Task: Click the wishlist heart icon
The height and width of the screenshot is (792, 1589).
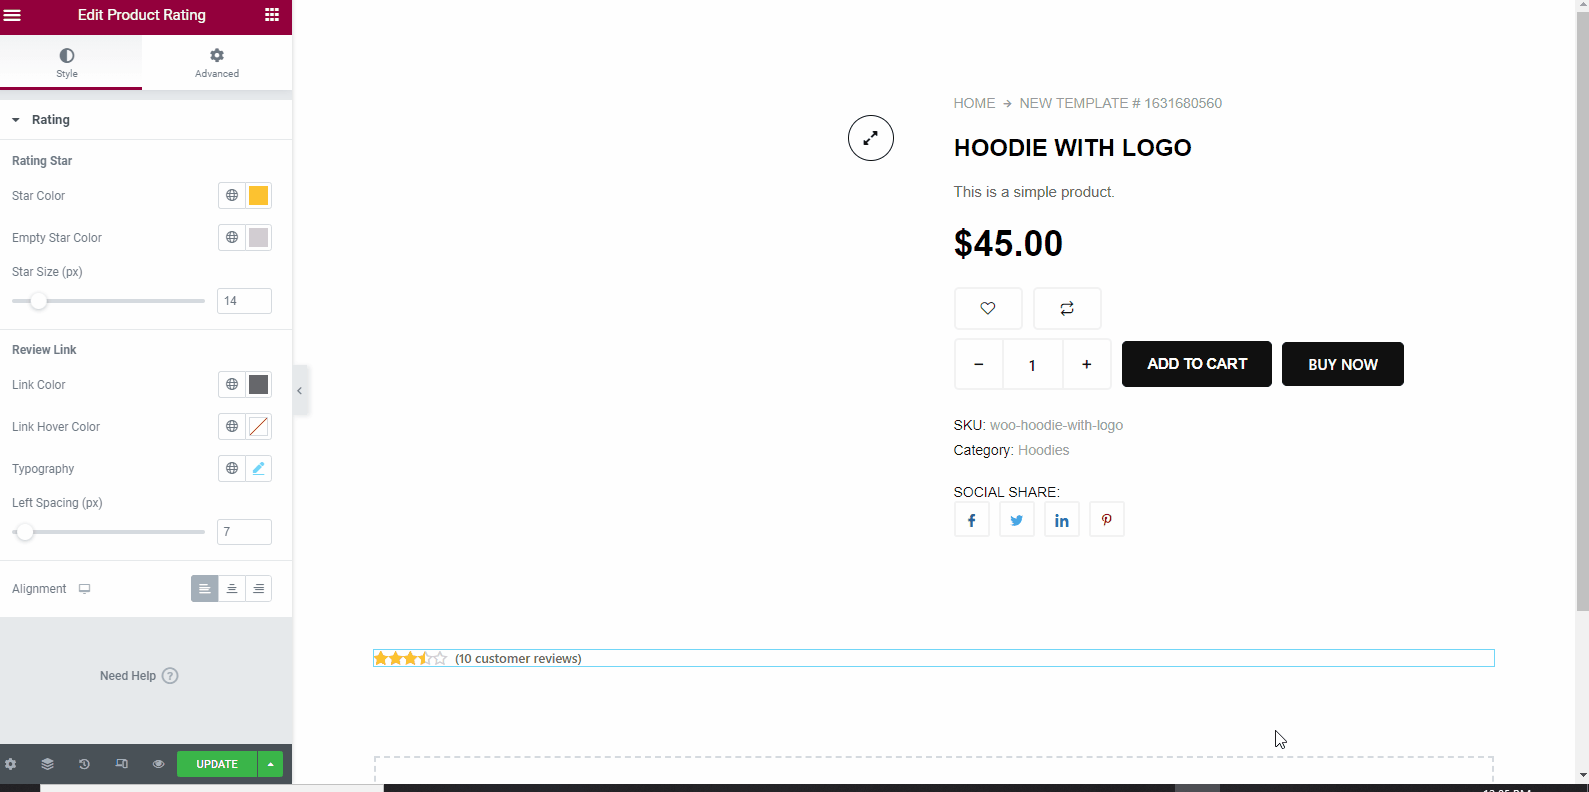Action: [988, 308]
